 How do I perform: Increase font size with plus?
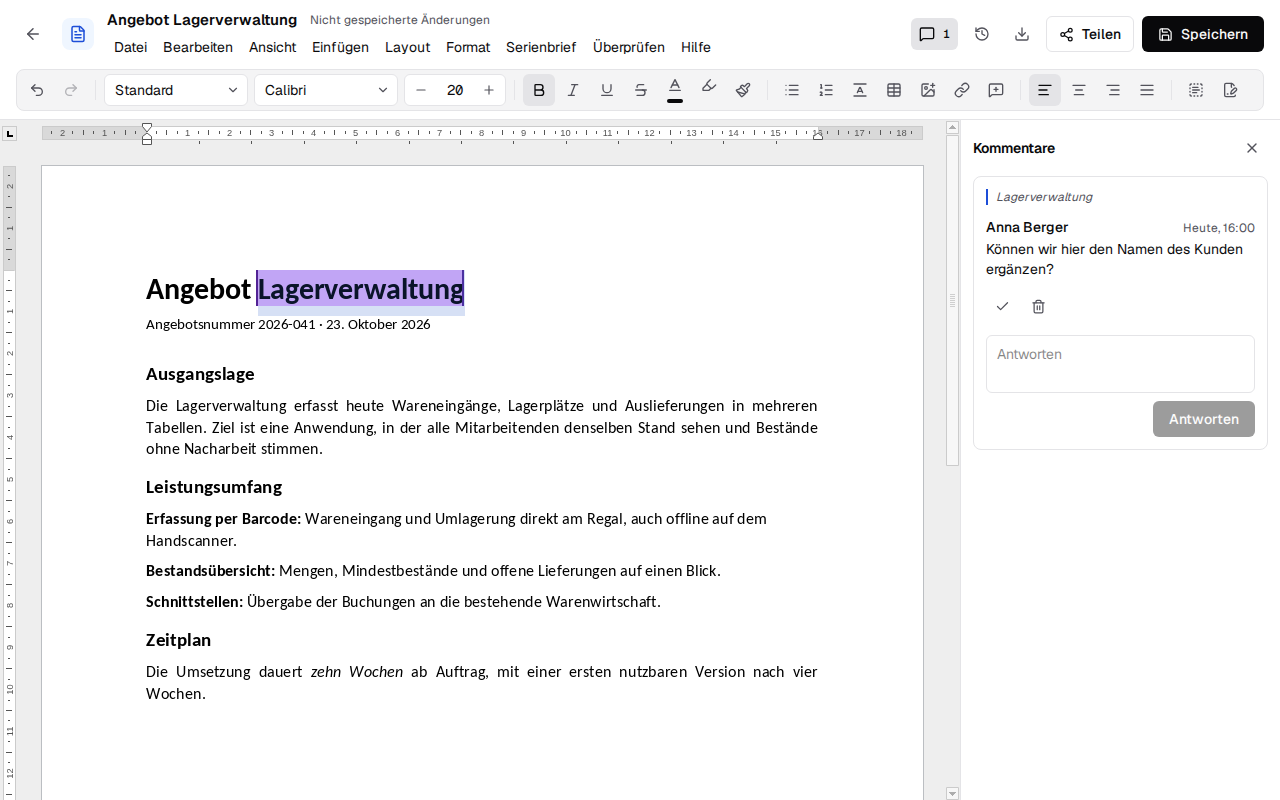pyautogui.click(x=489, y=90)
